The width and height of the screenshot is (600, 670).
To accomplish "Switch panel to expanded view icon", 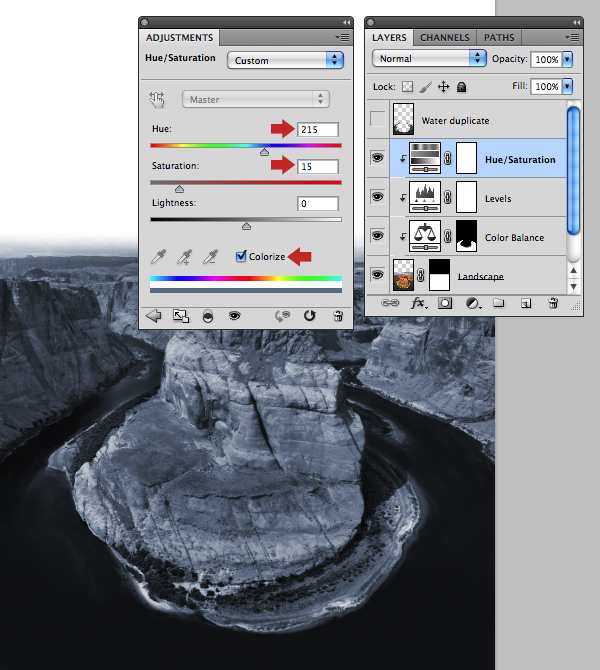I will click(x=181, y=316).
